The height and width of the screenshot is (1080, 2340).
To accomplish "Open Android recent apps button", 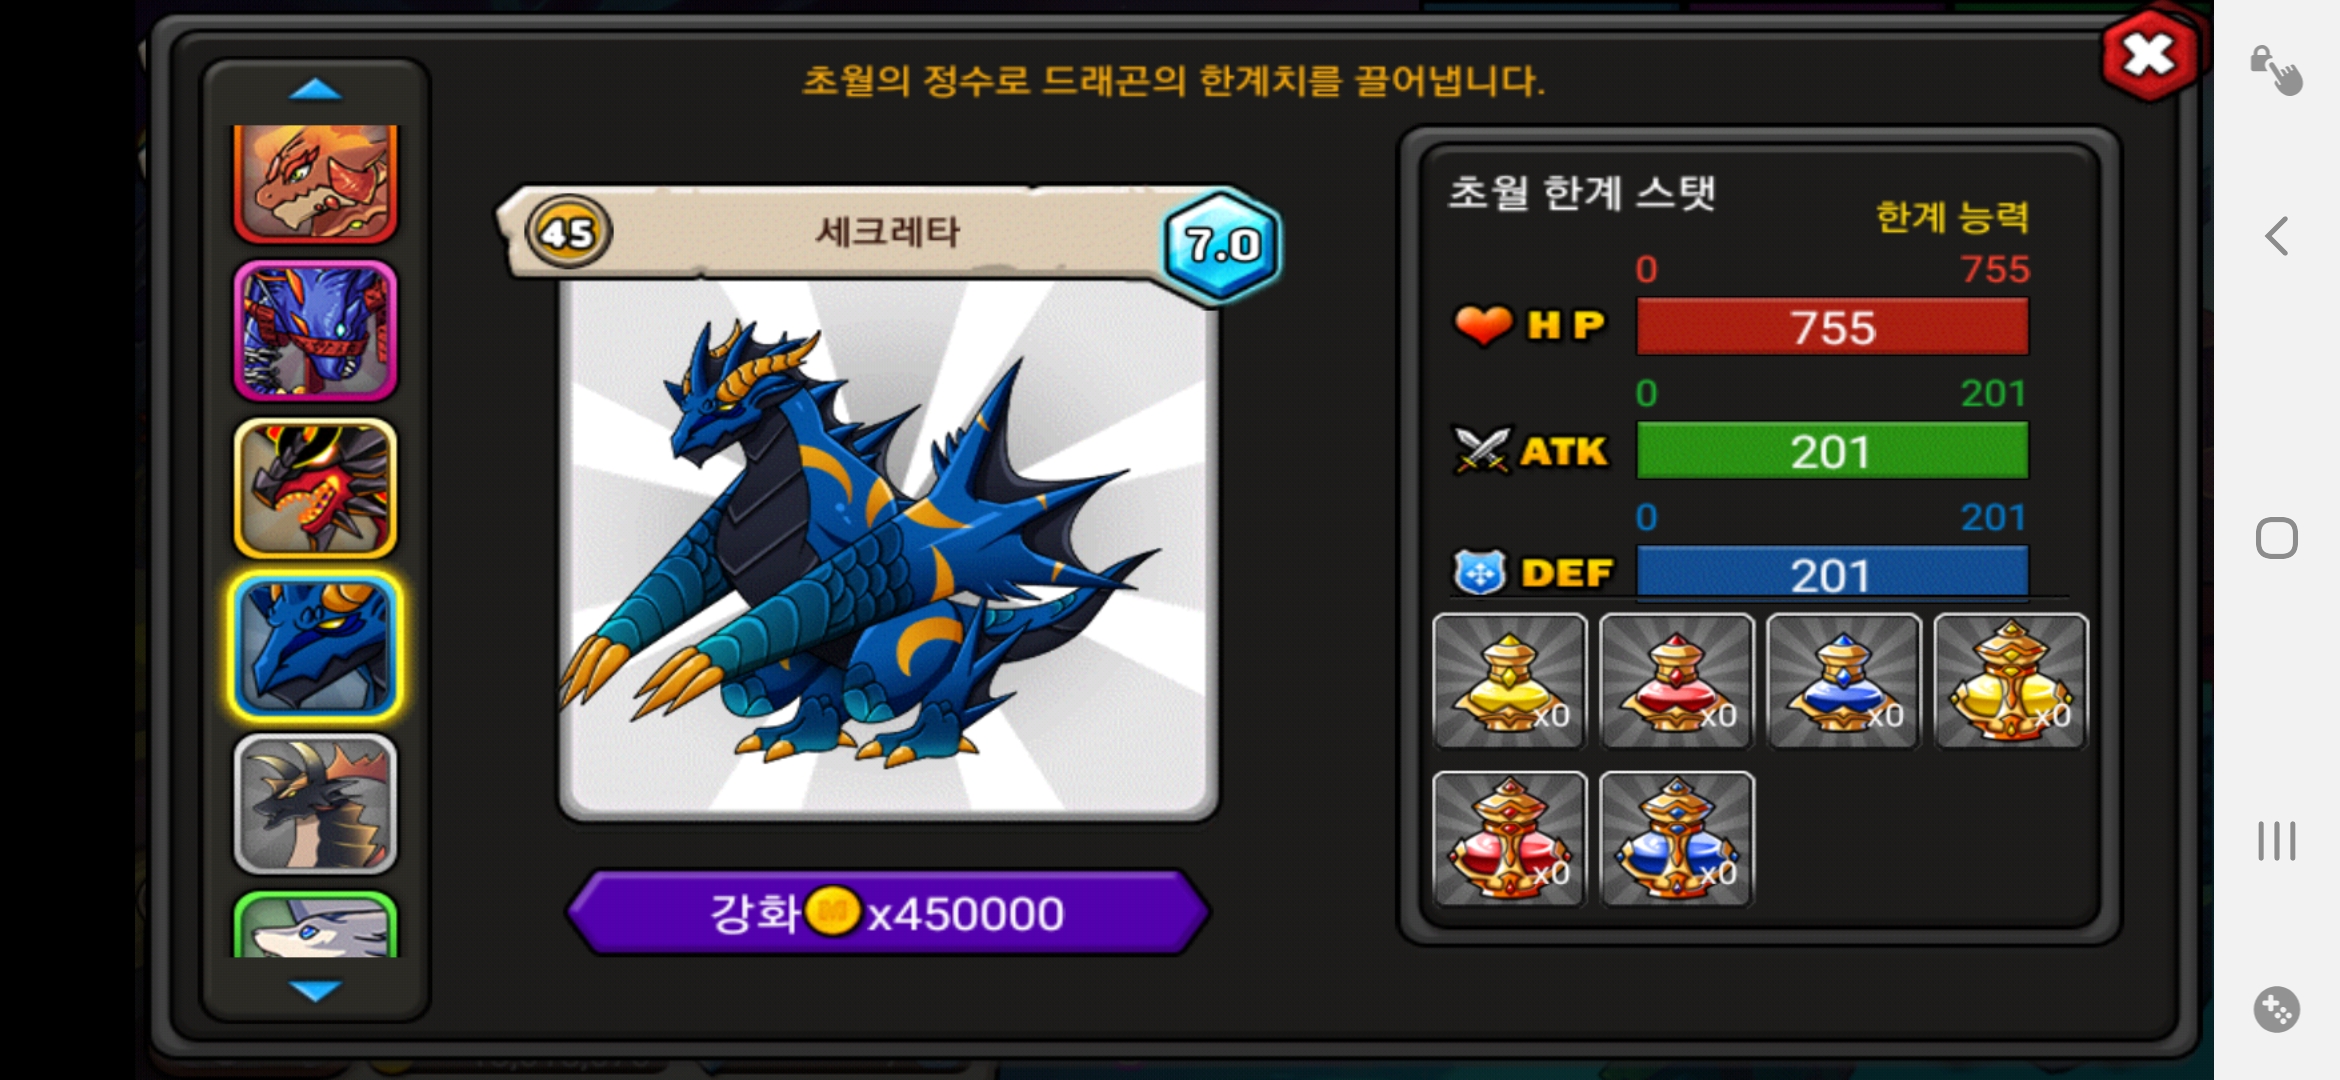I will 2276,840.
